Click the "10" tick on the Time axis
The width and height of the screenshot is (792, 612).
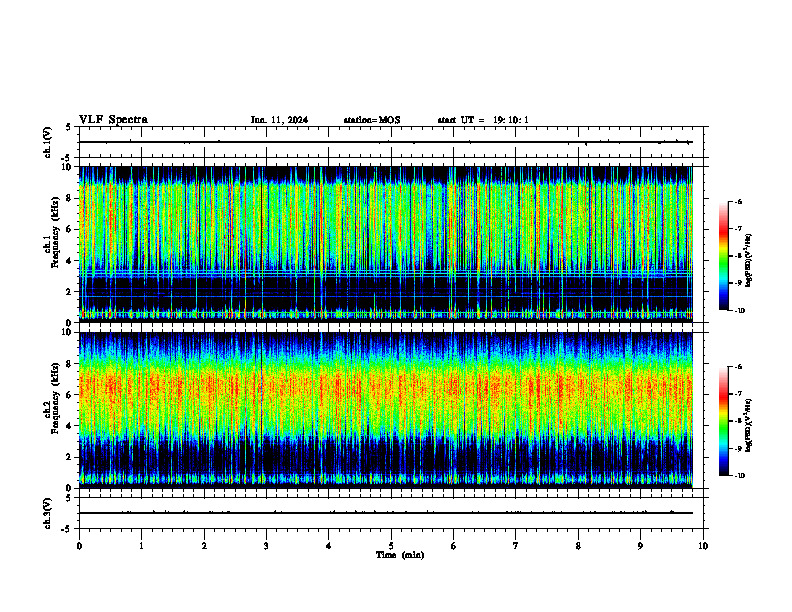[x=703, y=546]
